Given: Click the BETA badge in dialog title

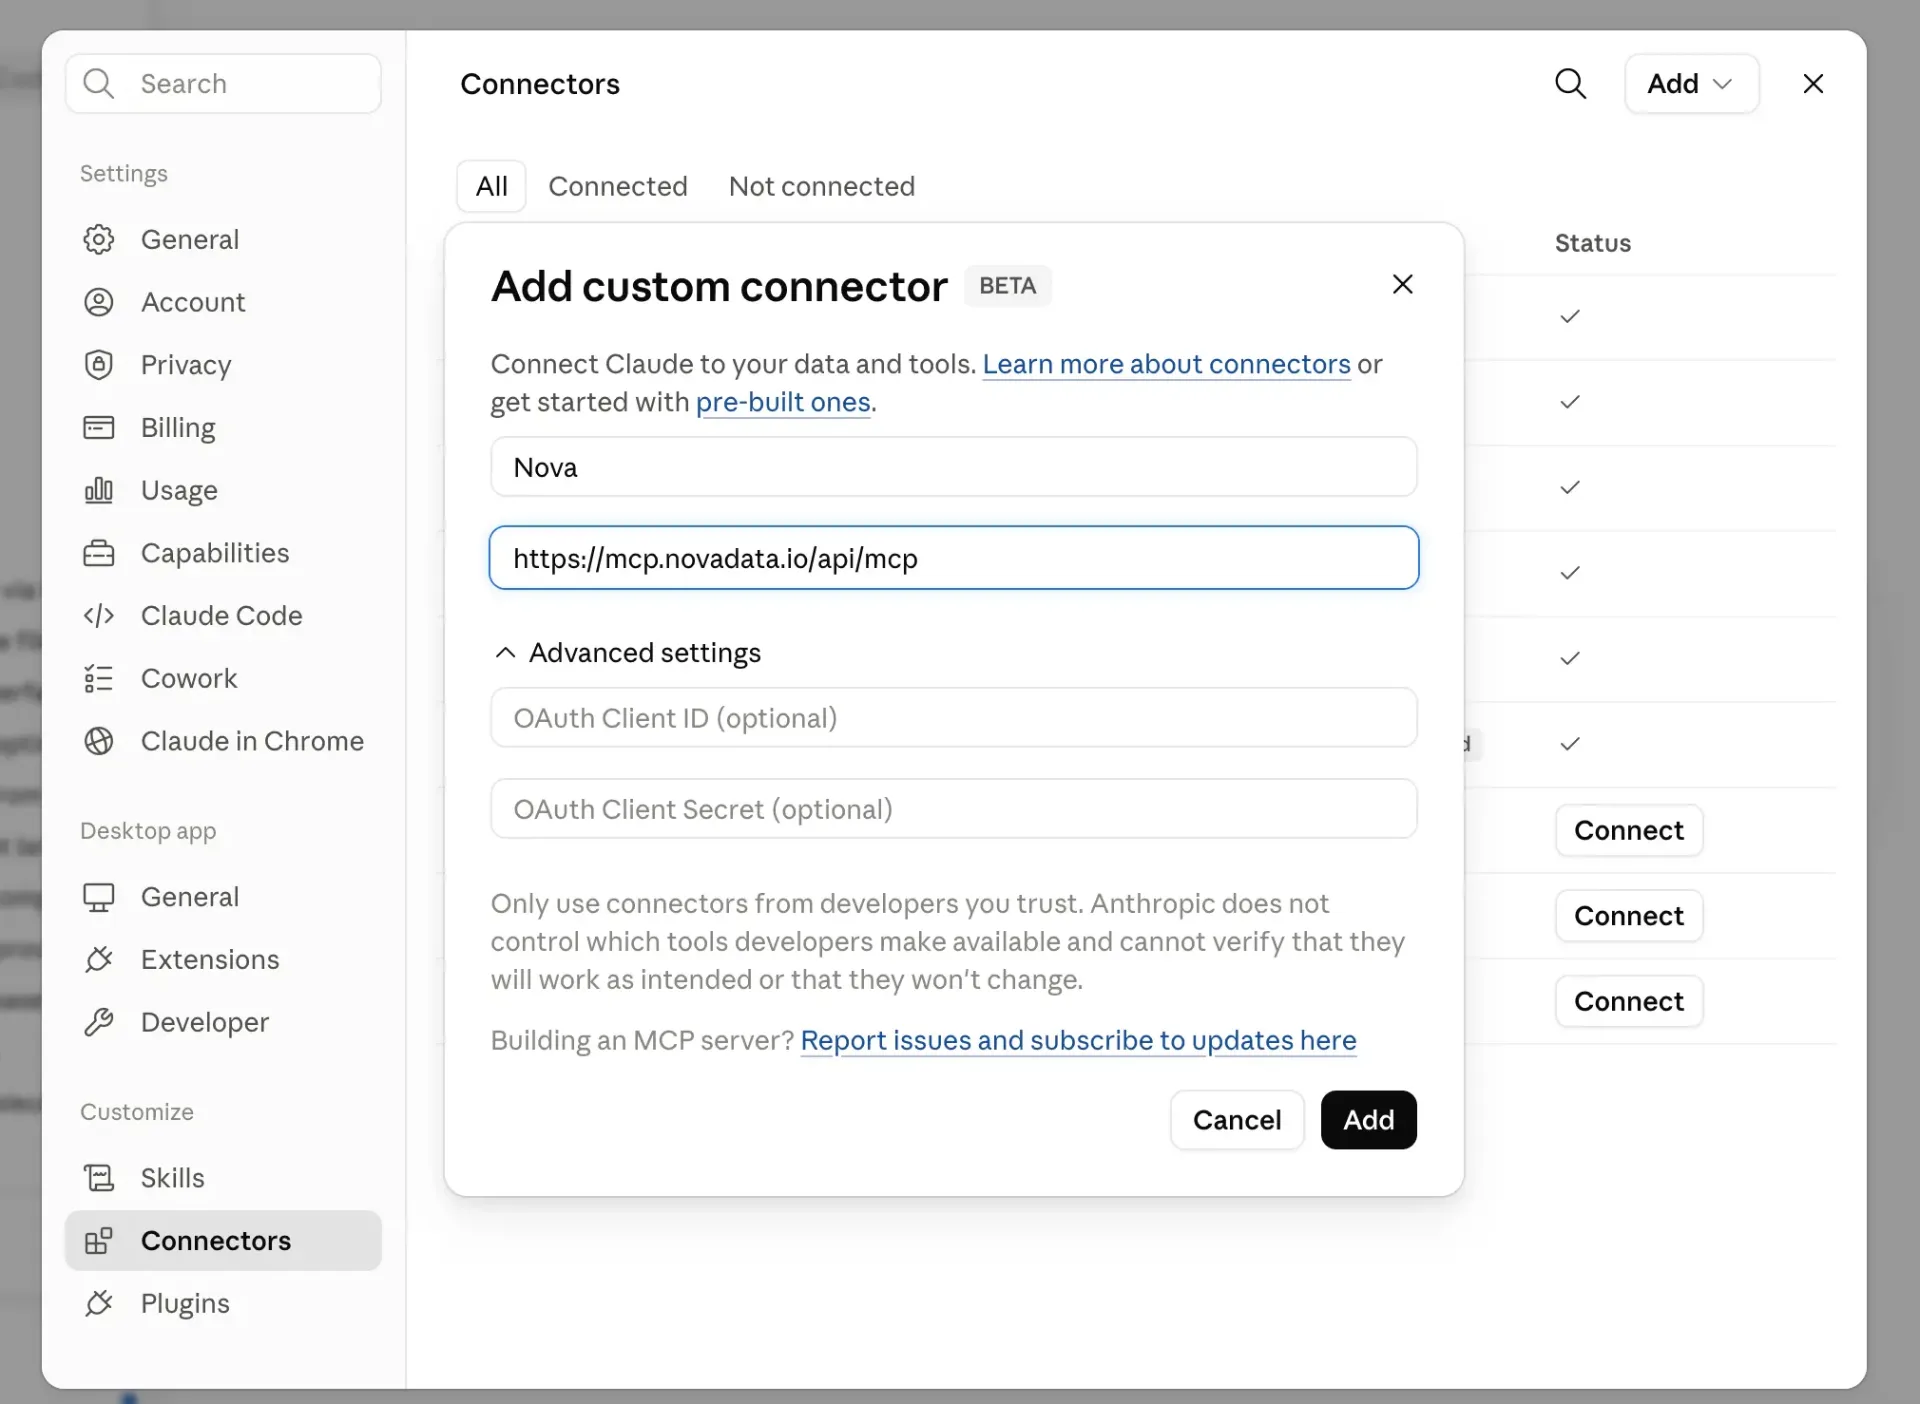Looking at the screenshot, I should point(1007,285).
